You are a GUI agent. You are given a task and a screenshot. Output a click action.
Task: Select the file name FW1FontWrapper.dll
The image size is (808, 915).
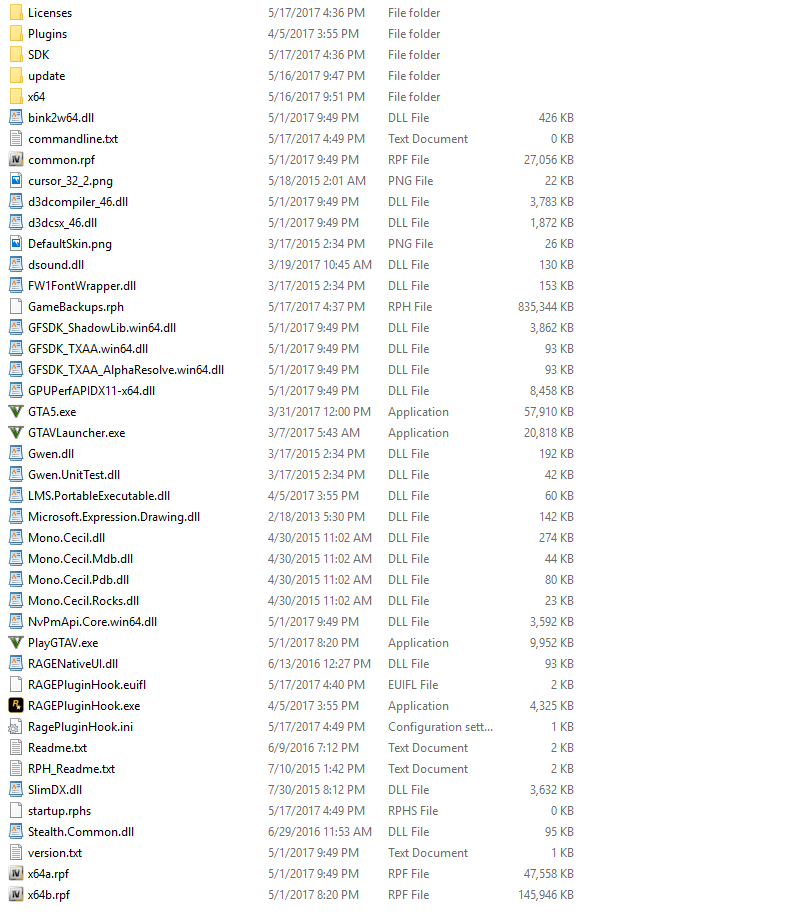[x=82, y=286]
